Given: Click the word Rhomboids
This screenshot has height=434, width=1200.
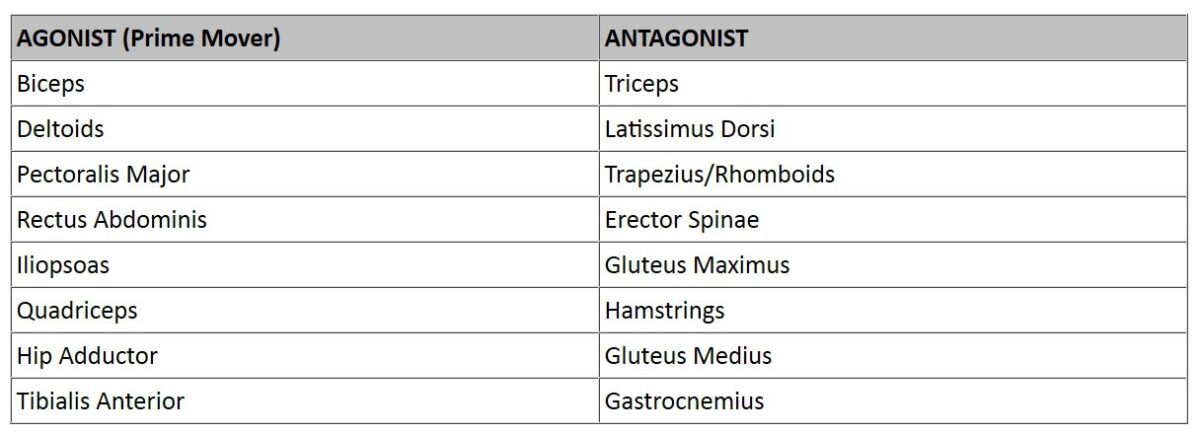Looking at the screenshot, I should coord(775,175).
